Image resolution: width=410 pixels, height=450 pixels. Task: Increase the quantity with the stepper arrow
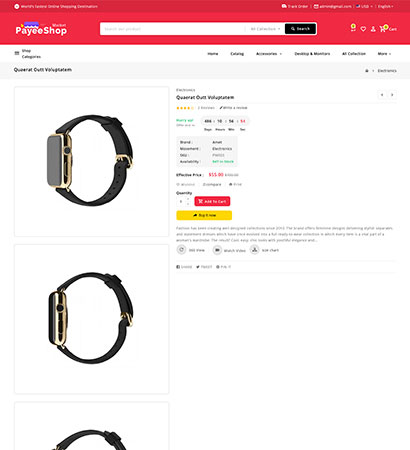click(188, 199)
